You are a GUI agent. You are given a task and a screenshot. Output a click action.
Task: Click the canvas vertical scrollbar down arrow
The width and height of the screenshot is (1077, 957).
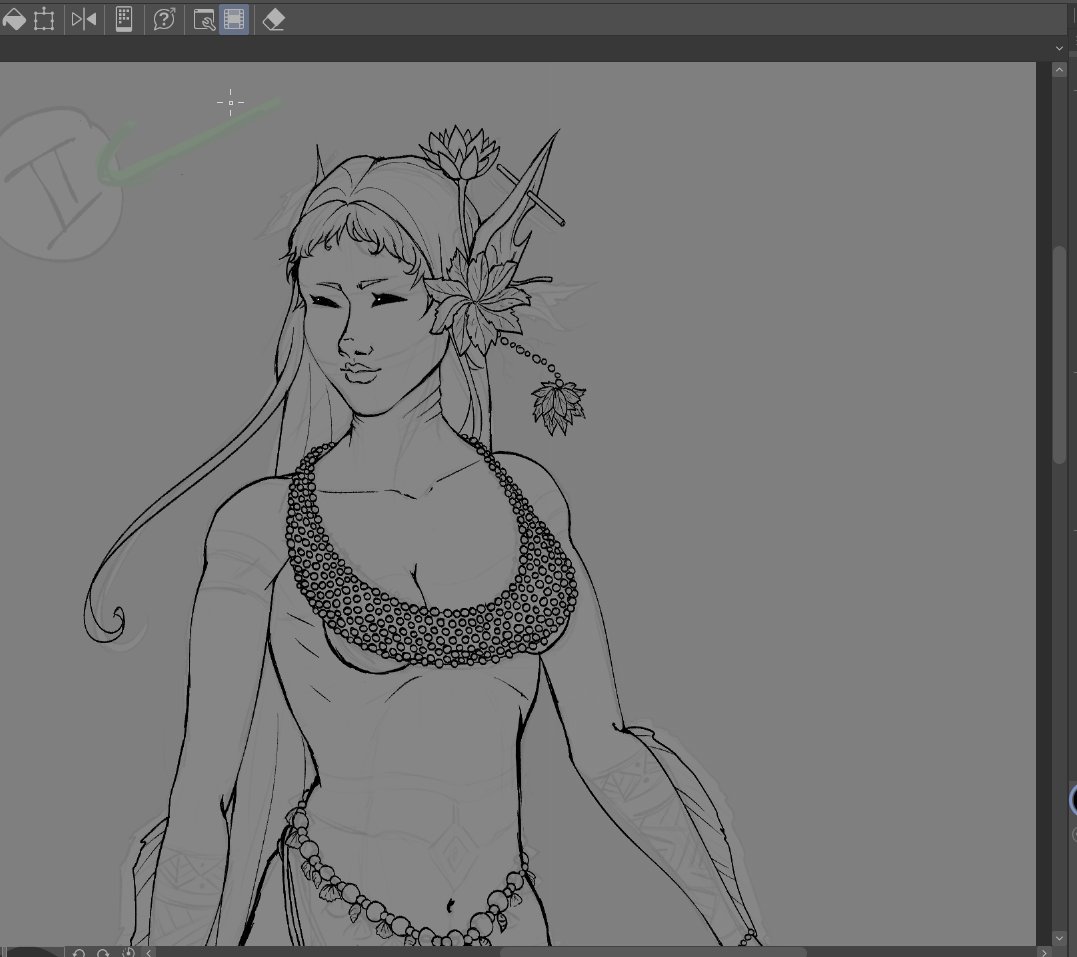point(1059,938)
